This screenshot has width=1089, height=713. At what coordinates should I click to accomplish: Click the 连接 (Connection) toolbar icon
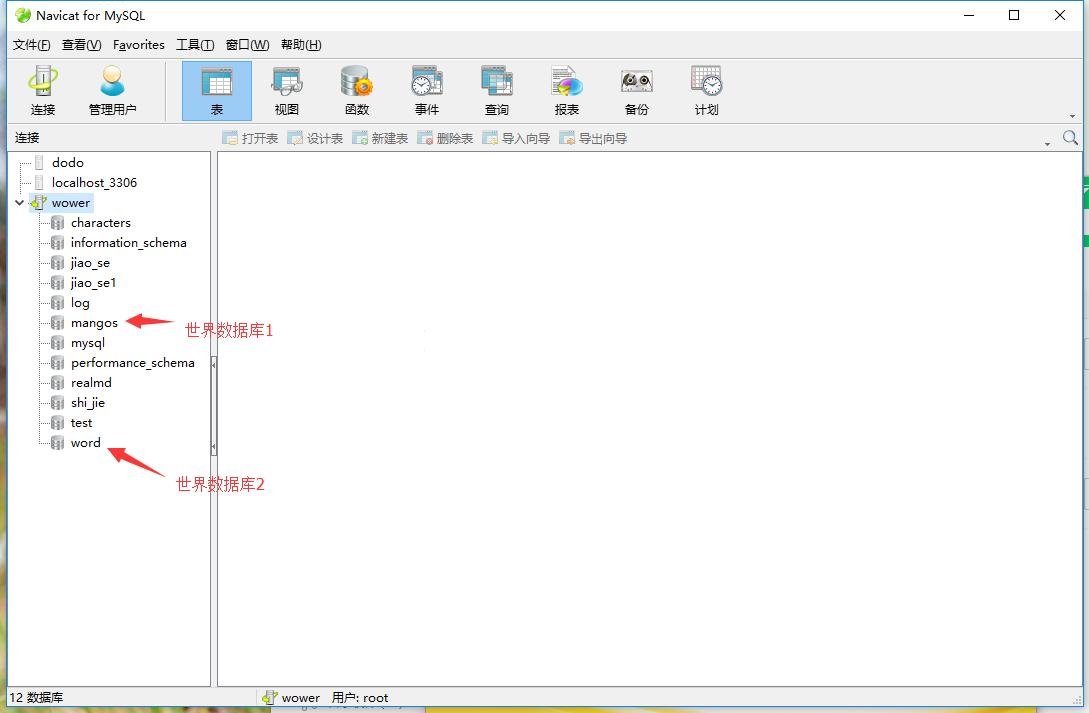point(43,90)
